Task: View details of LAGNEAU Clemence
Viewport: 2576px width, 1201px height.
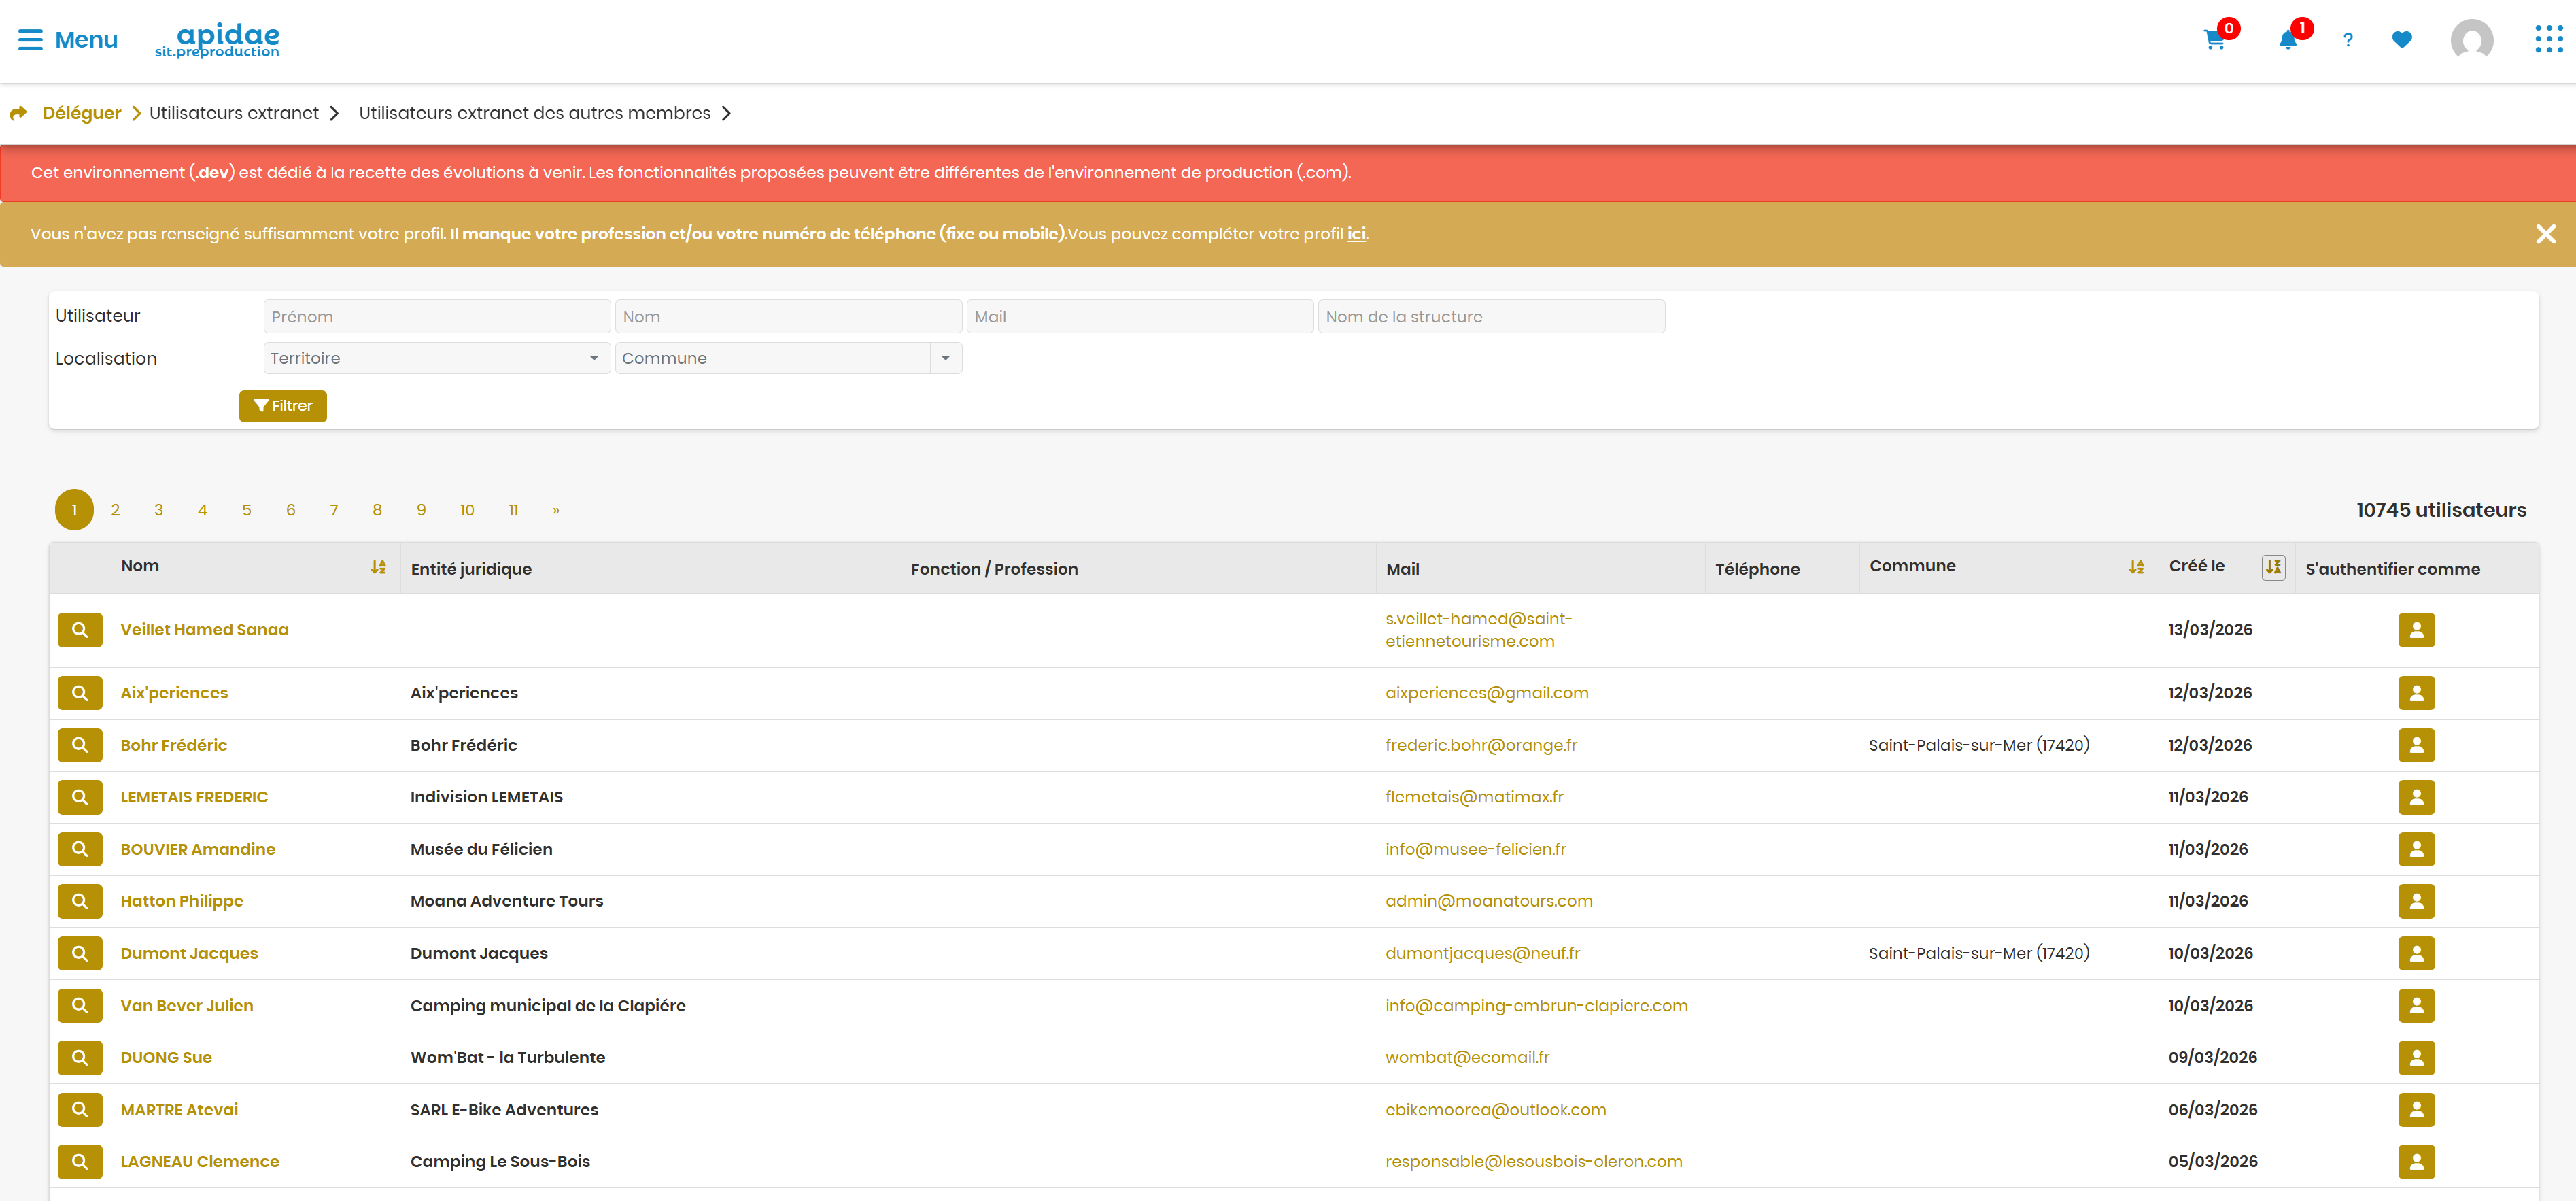Action: [x=80, y=1161]
